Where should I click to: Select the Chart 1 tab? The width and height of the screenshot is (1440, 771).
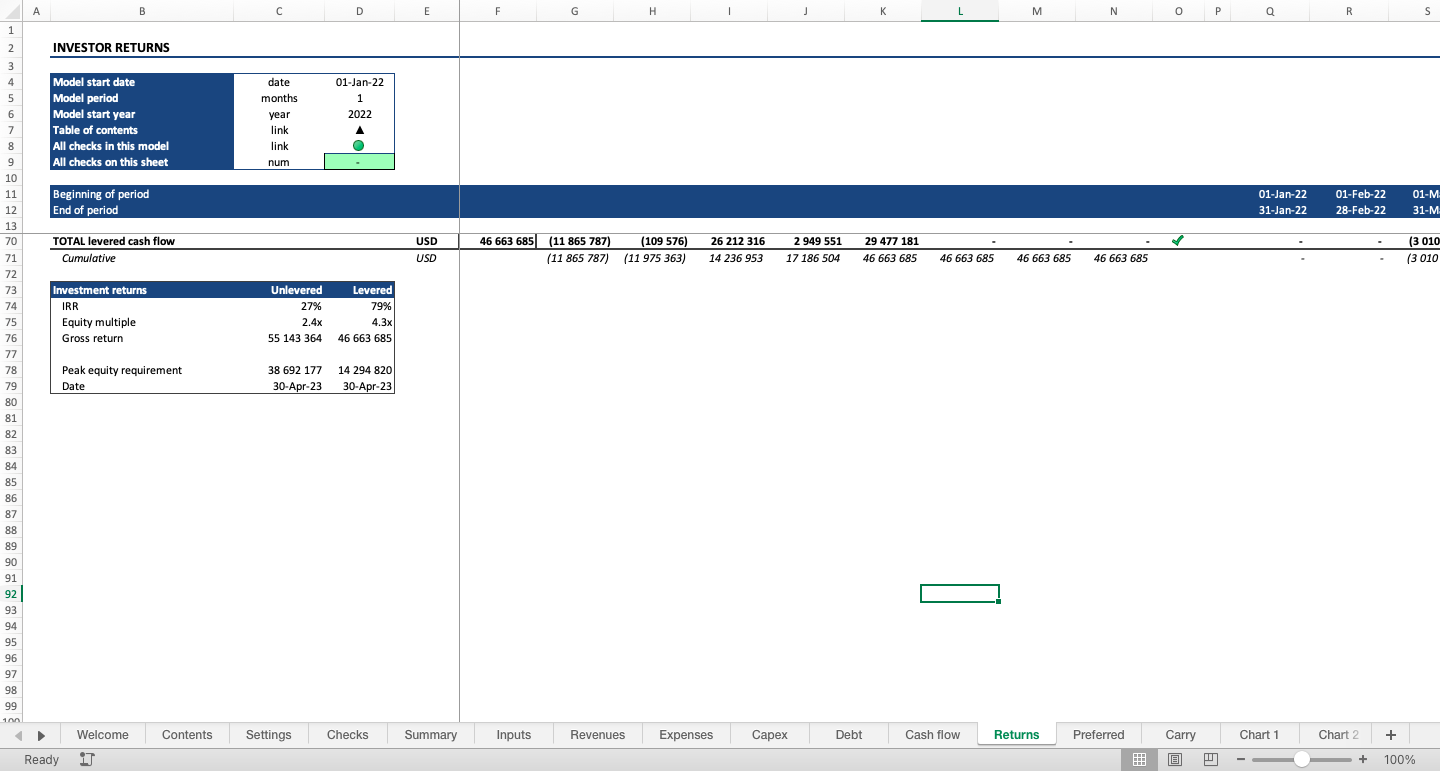point(1259,734)
